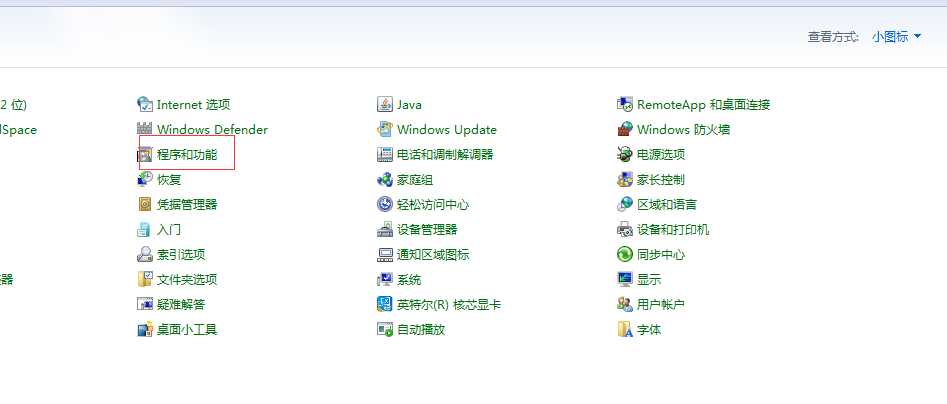The image size is (947, 404).
Task: Click the 凭据管理器 safe icon
Action: (x=145, y=204)
